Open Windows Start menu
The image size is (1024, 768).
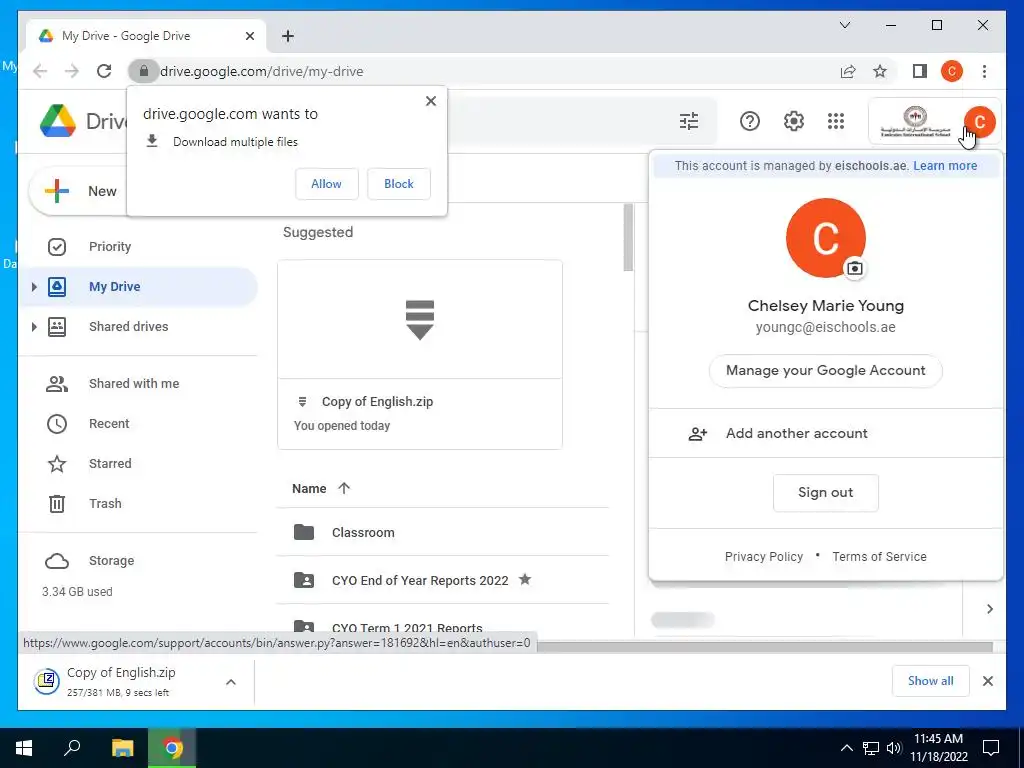24,748
